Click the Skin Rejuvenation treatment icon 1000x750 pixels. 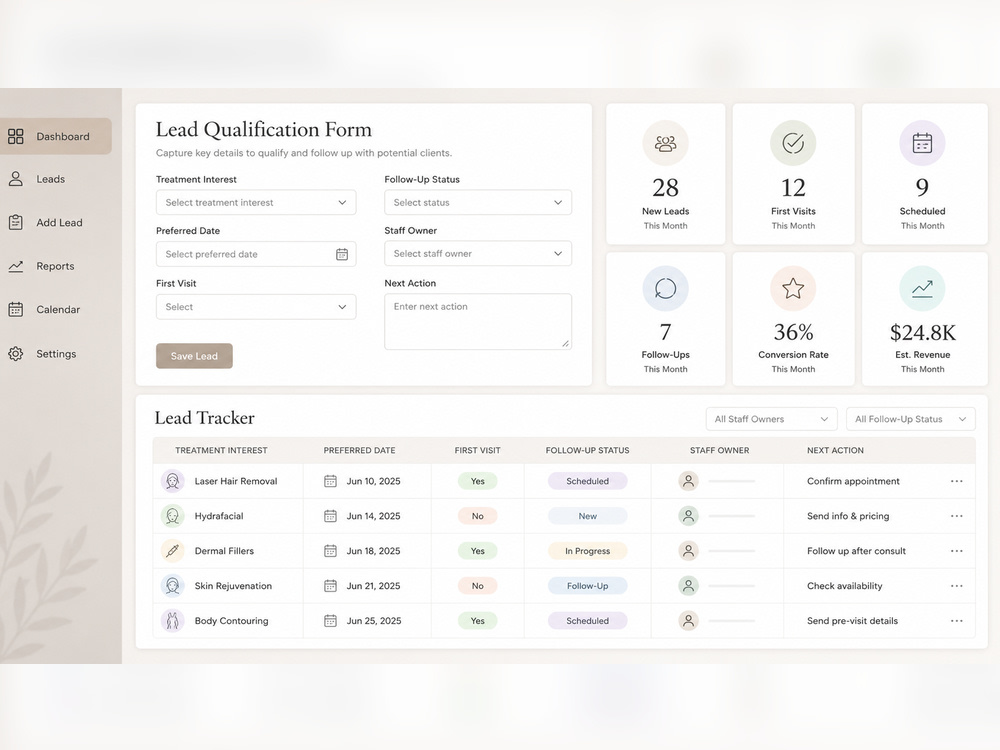[172, 585]
